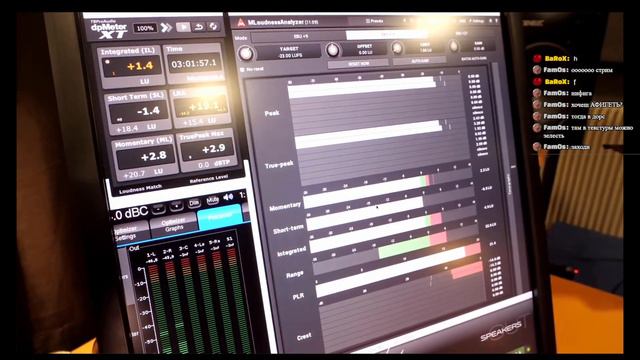Click the AUTO-GAIN button

click(x=420, y=61)
